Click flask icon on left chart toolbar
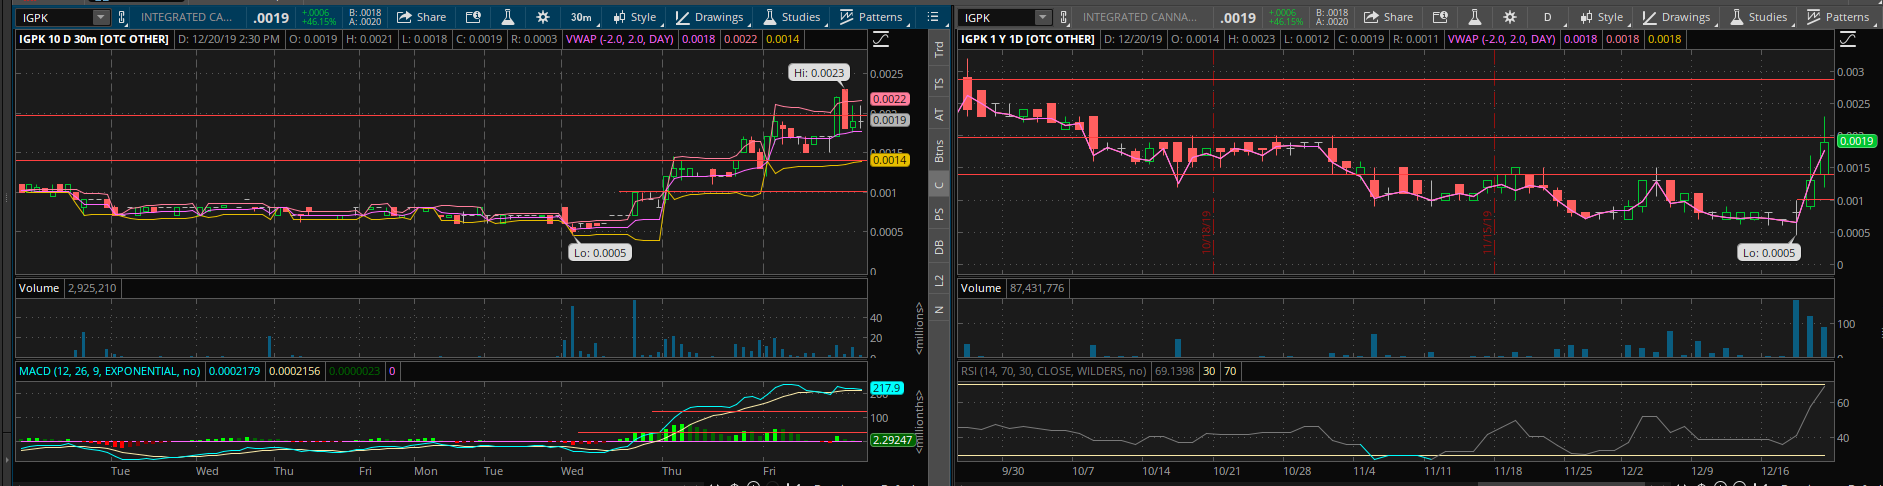The image size is (1883, 486). click(508, 17)
